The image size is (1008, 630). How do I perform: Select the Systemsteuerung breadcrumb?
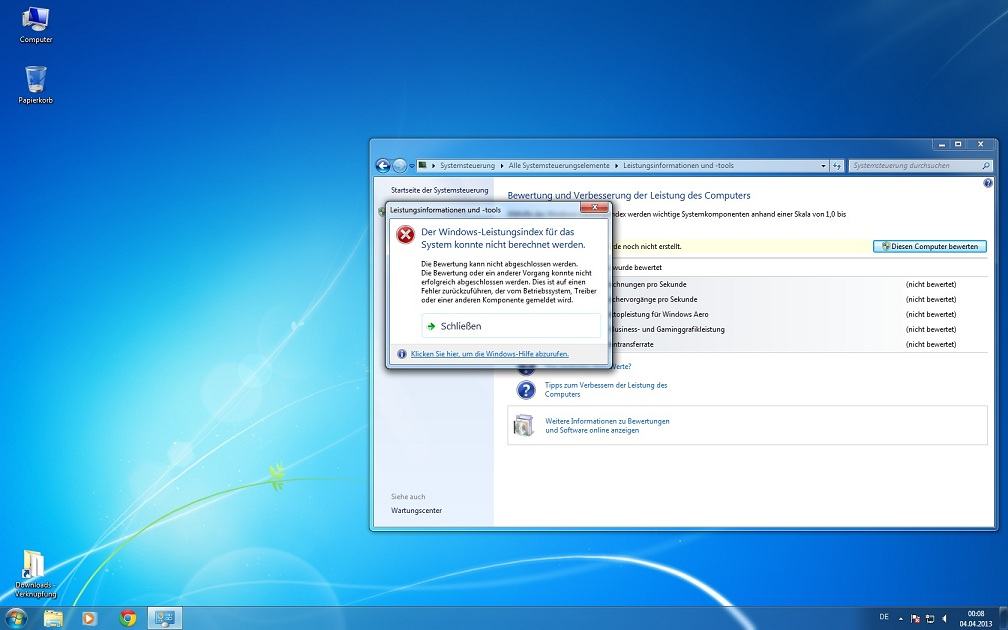click(467, 166)
